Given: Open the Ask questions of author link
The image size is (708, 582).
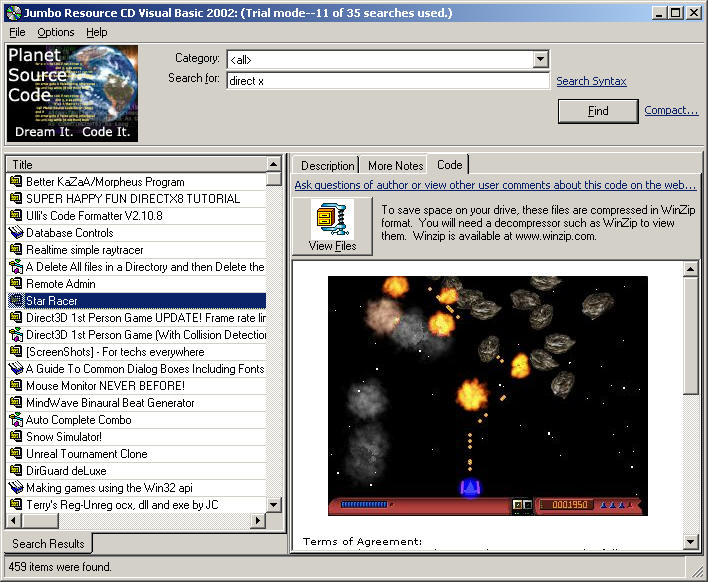Looking at the screenshot, I should [x=495, y=185].
